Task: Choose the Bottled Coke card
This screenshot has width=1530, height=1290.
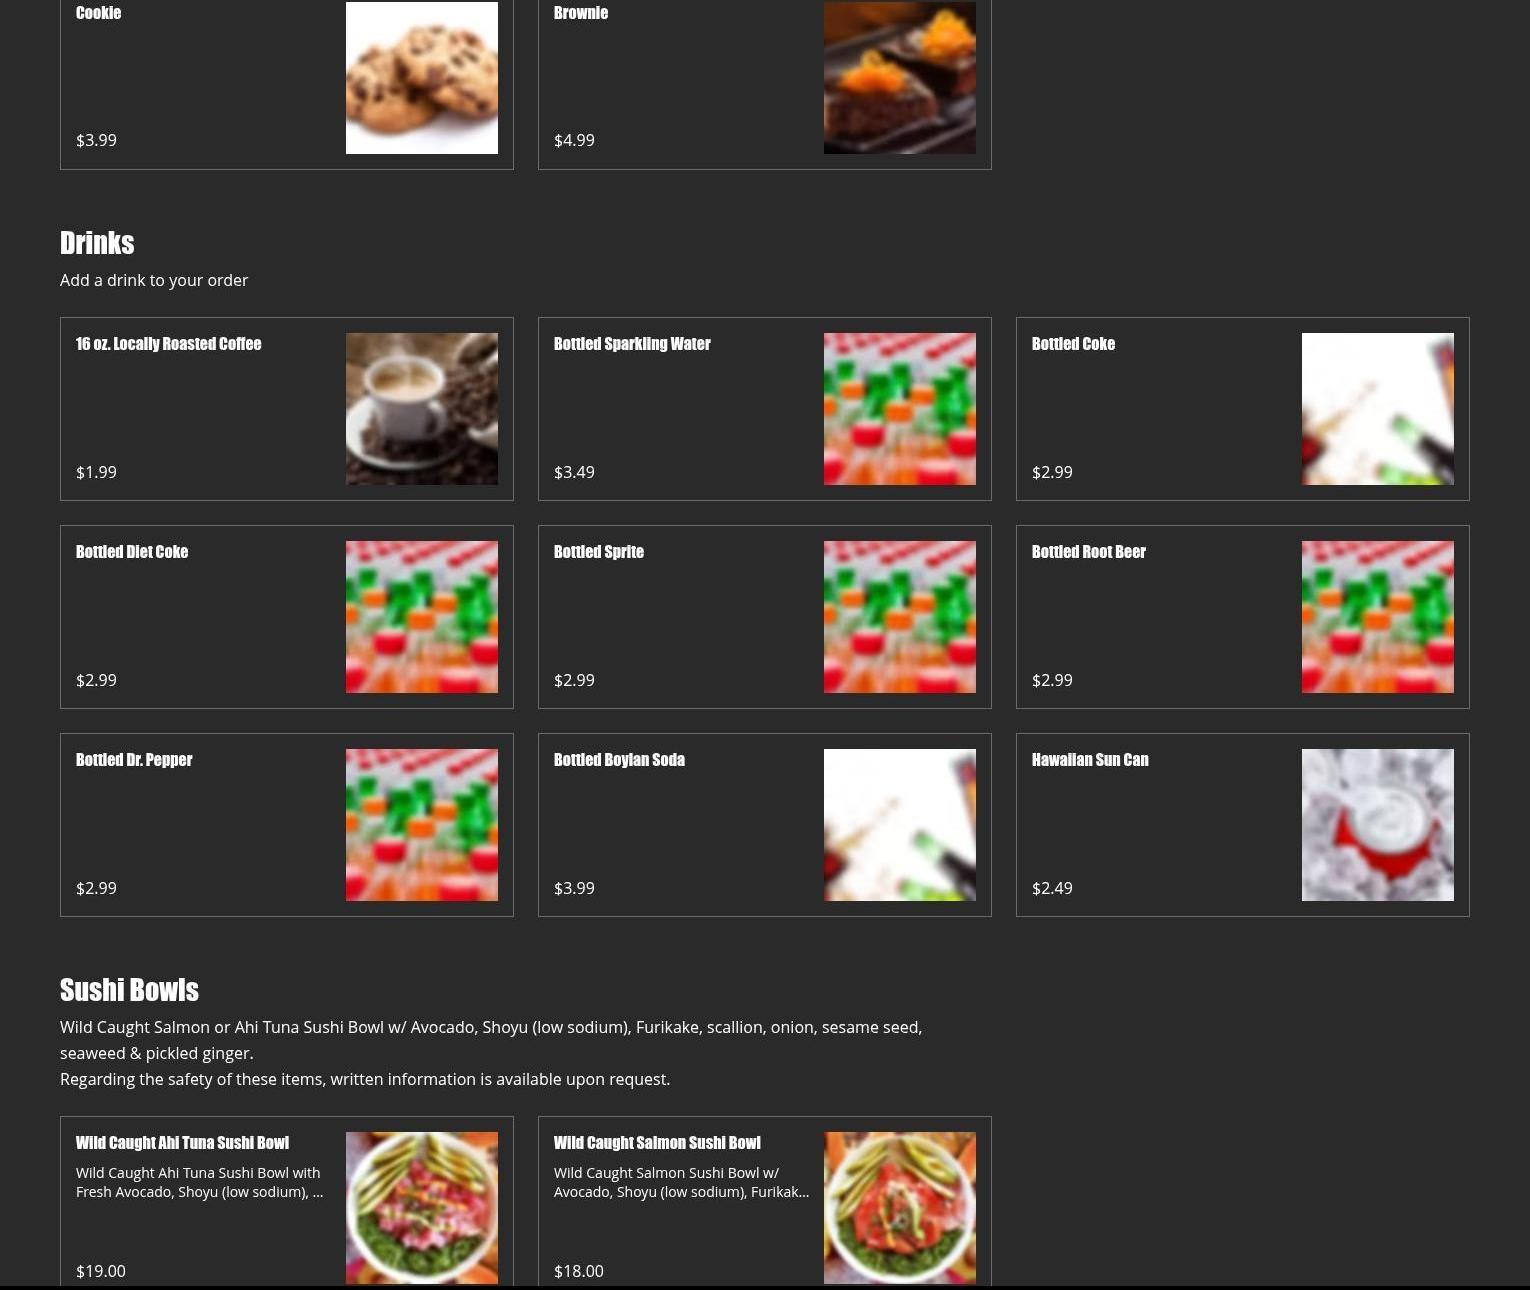Action: [x=1243, y=409]
